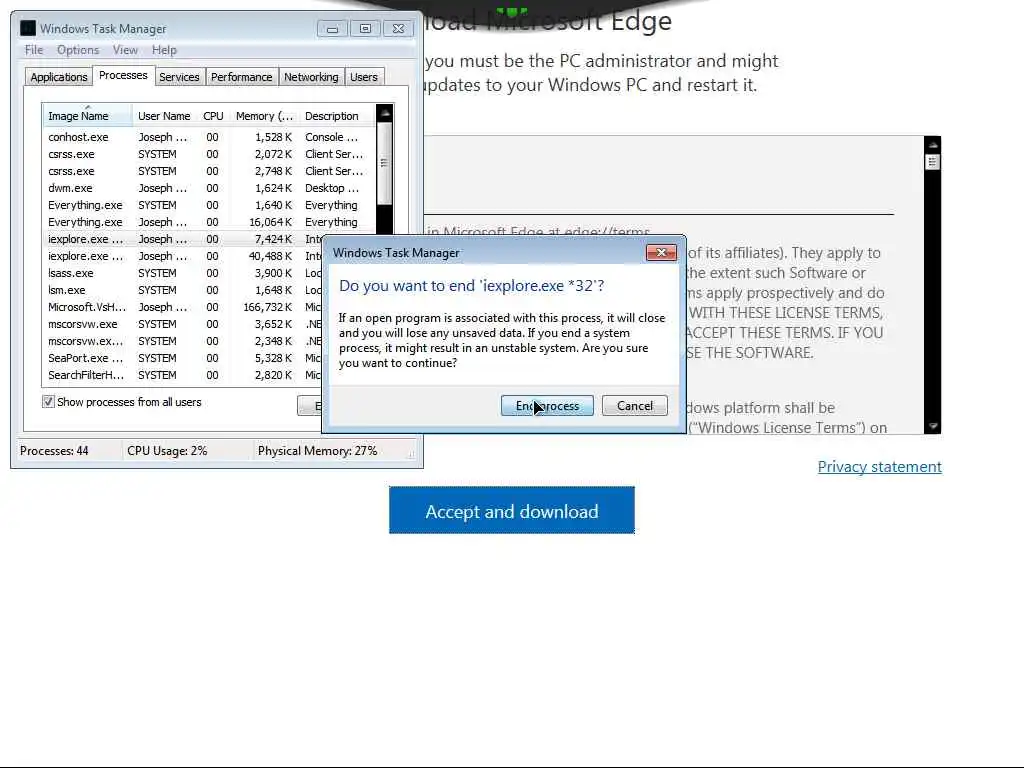Select the lsass.exe process row

click(182, 273)
